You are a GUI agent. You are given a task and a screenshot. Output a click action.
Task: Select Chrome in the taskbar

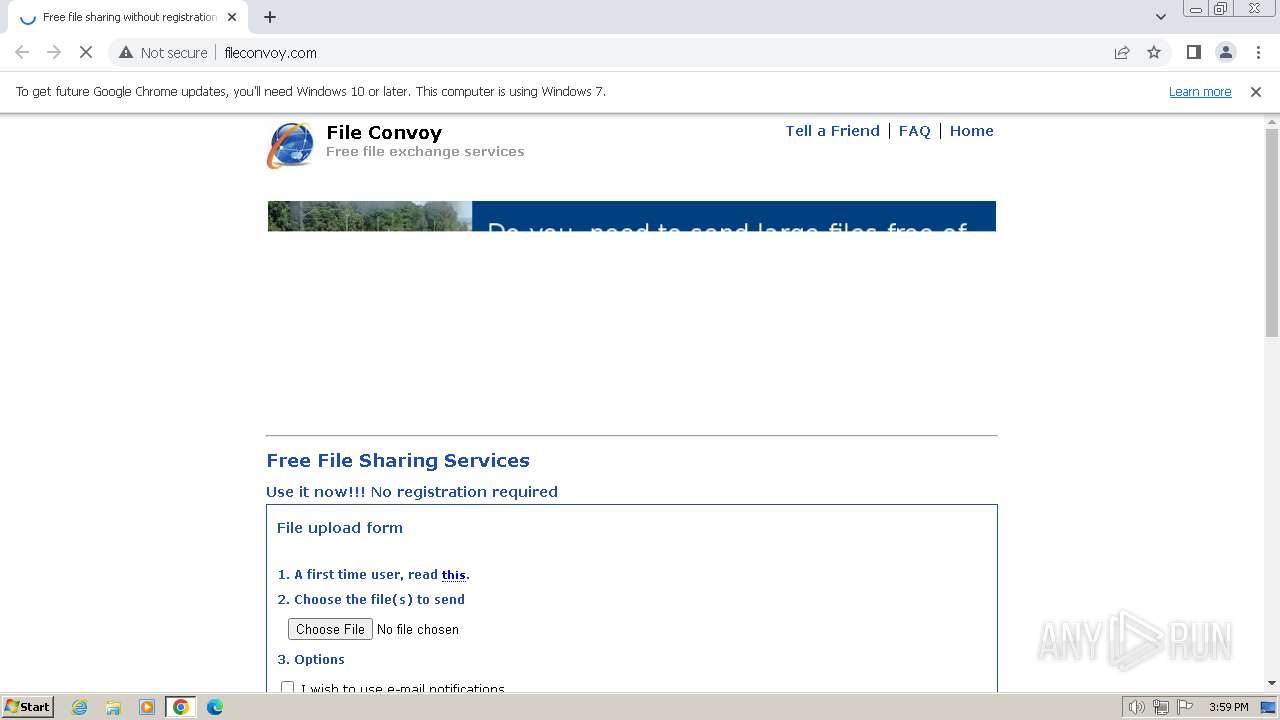coord(181,707)
